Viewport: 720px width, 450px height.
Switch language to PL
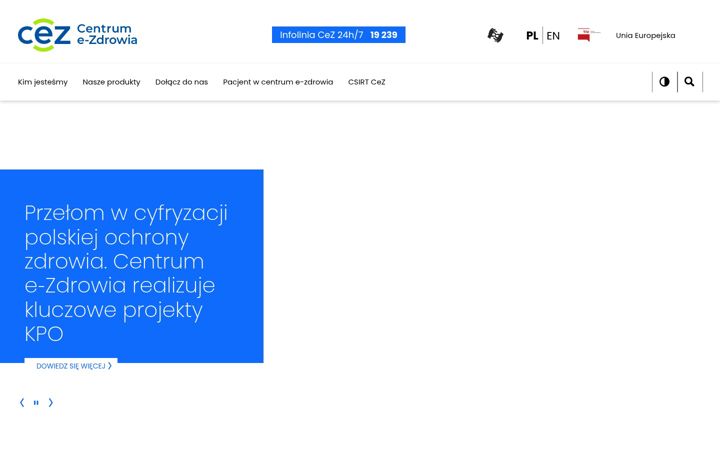click(x=532, y=35)
